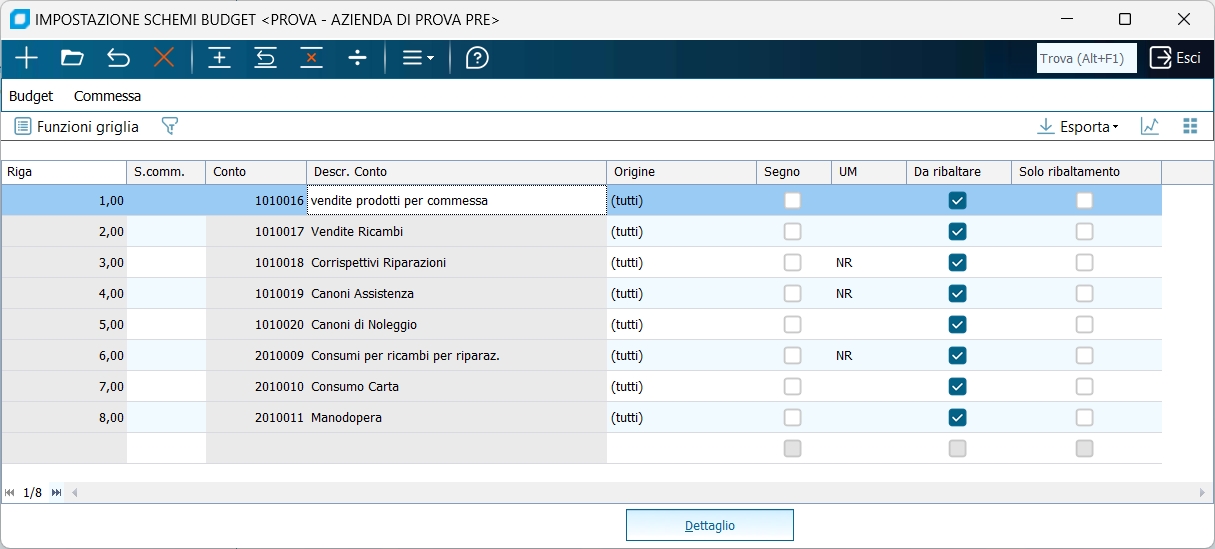The image size is (1215, 549).
Task: Click the Open folder toolbar icon
Action: pyautogui.click(x=72, y=58)
